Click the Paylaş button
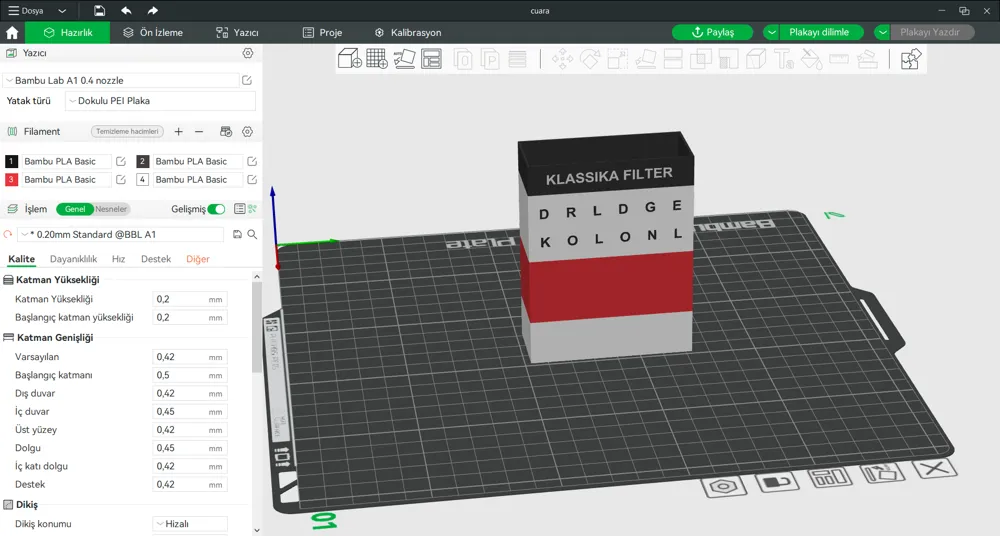 (712, 33)
